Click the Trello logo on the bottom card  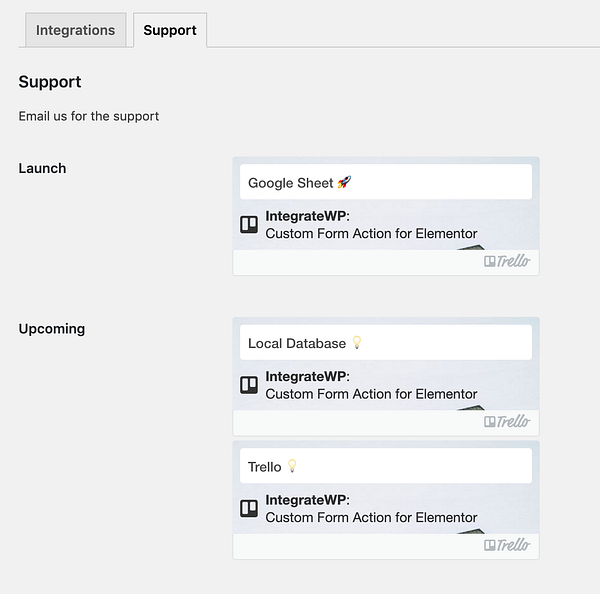click(507, 545)
